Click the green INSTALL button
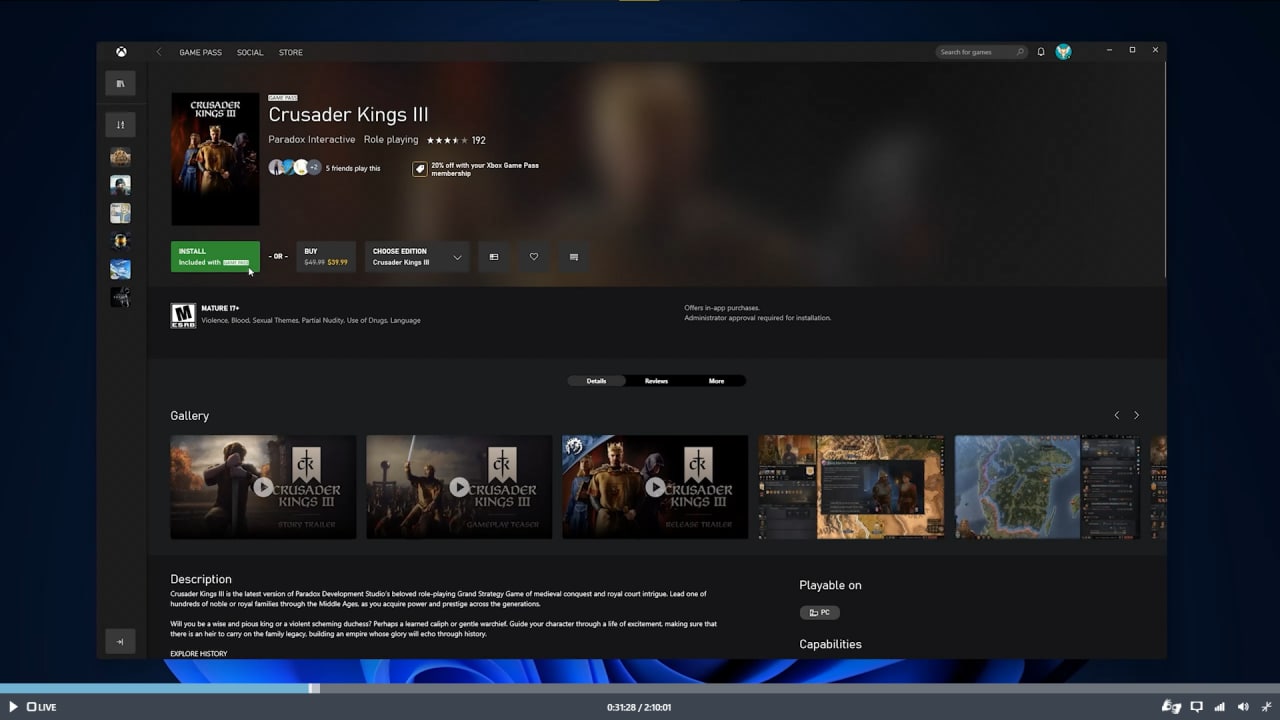Screen dimensions: 1280x720 [215, 257]
